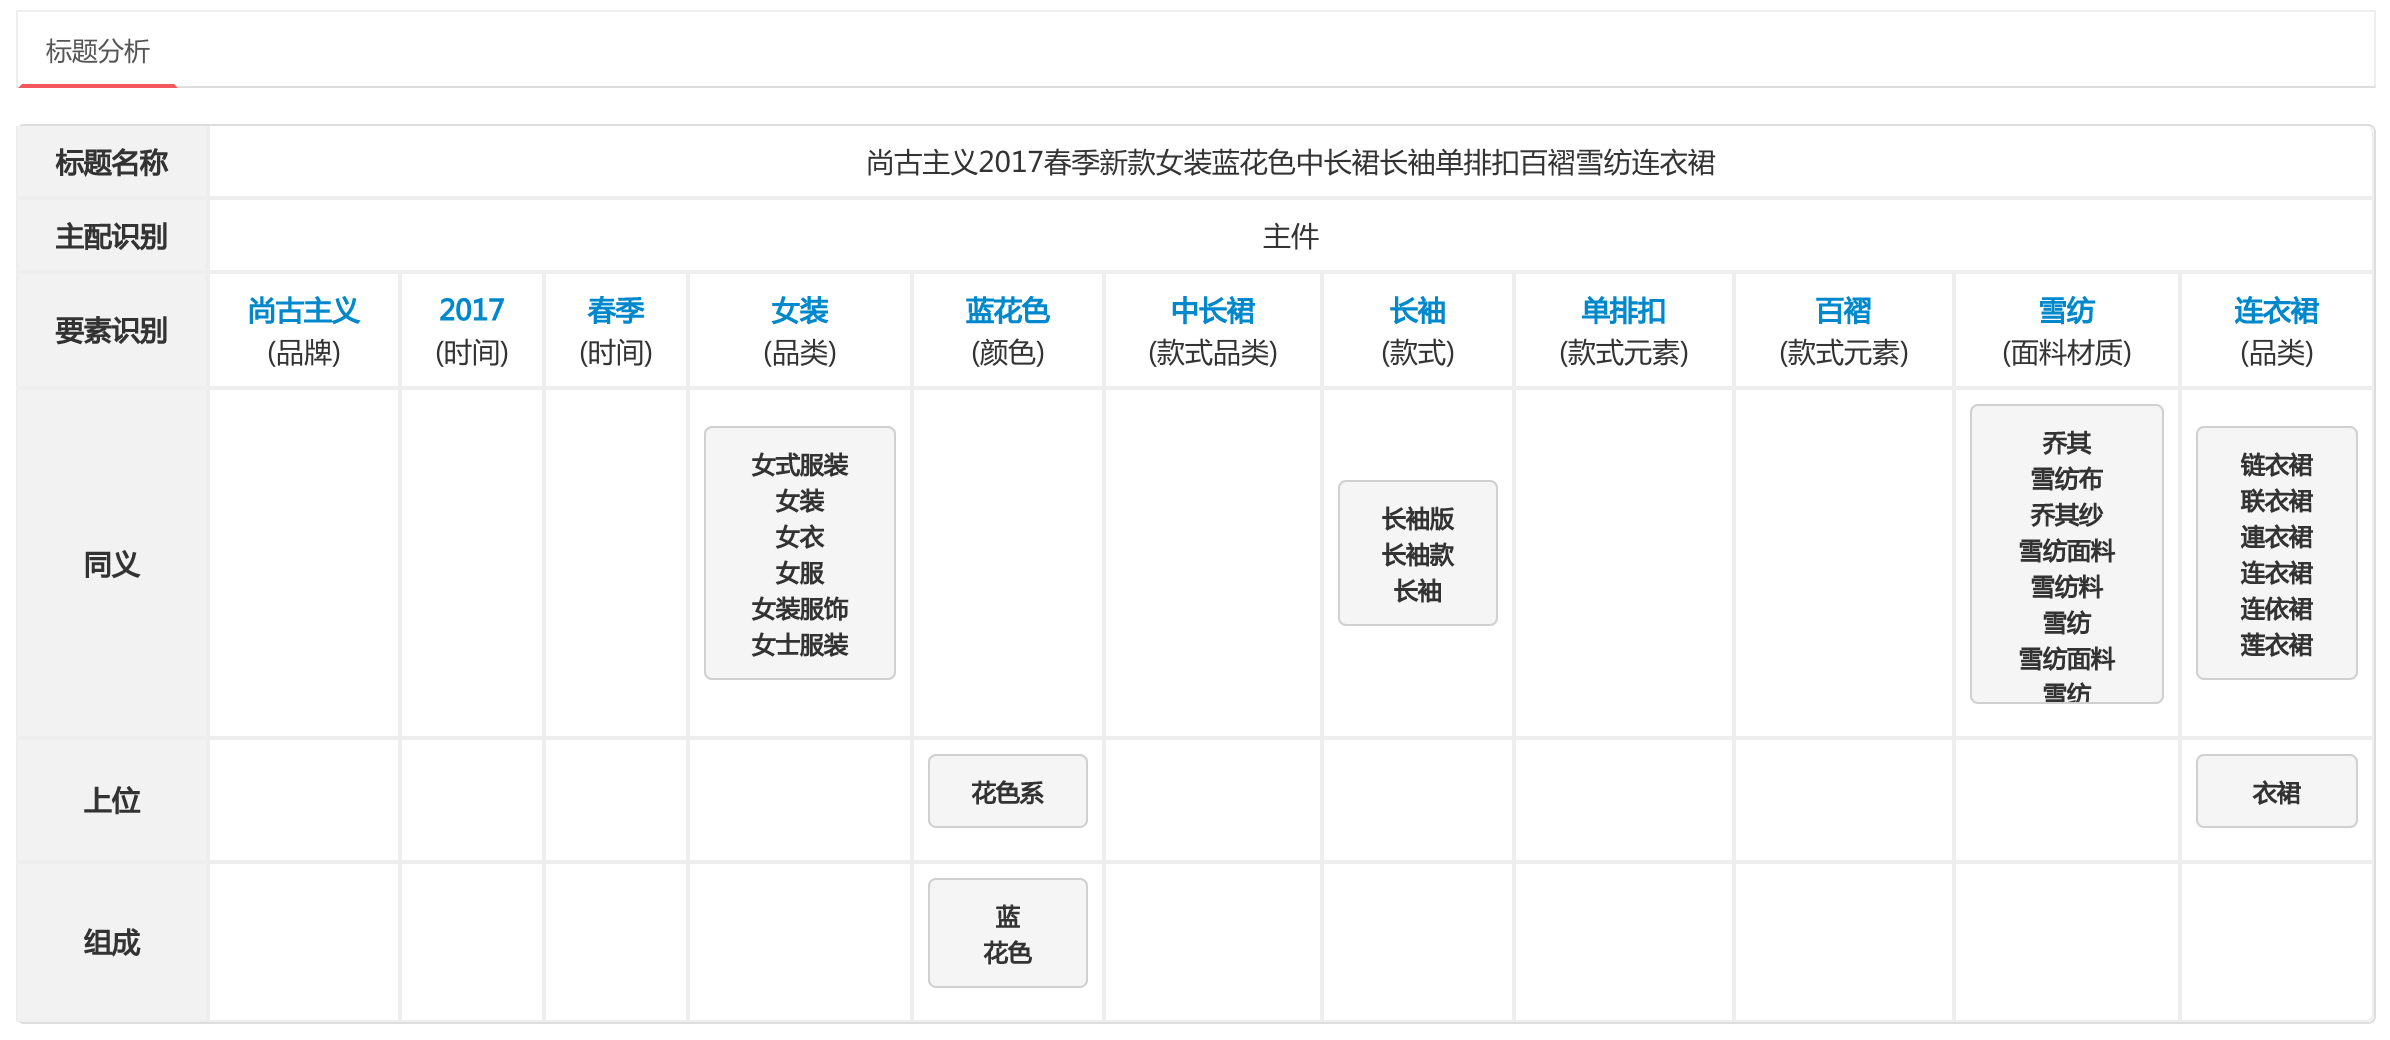Select the 女装服饰 synonym

click(x=800, y=609)
